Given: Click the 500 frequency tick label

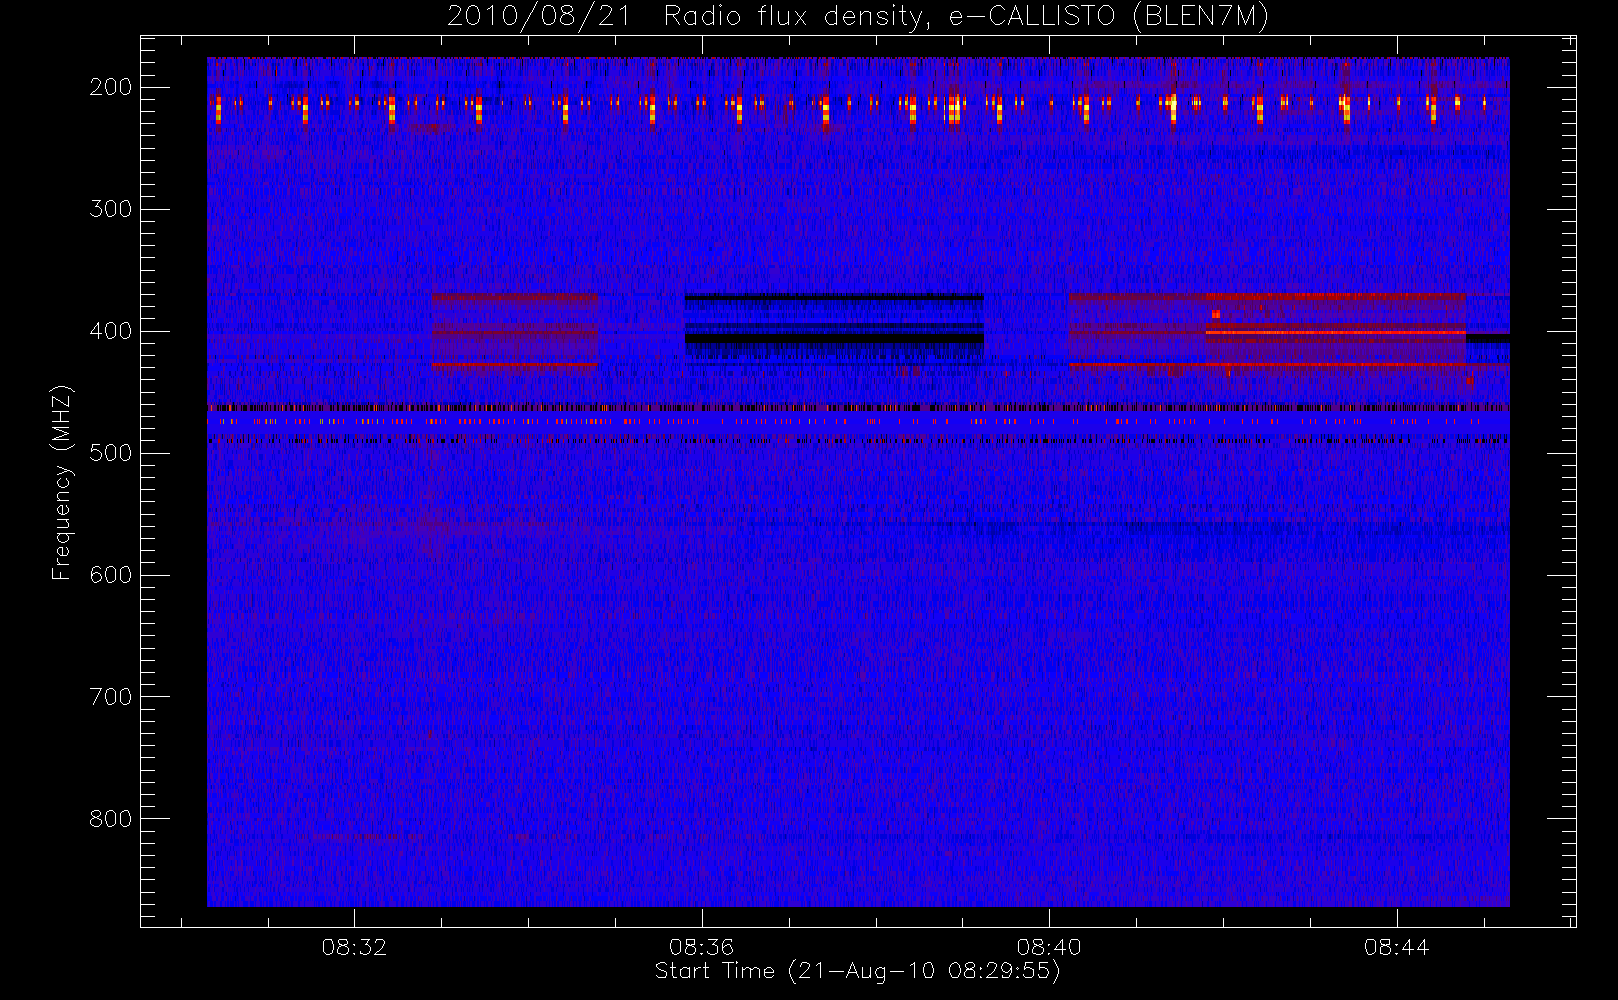Looking at the screenshot, I should click(110, 453).
